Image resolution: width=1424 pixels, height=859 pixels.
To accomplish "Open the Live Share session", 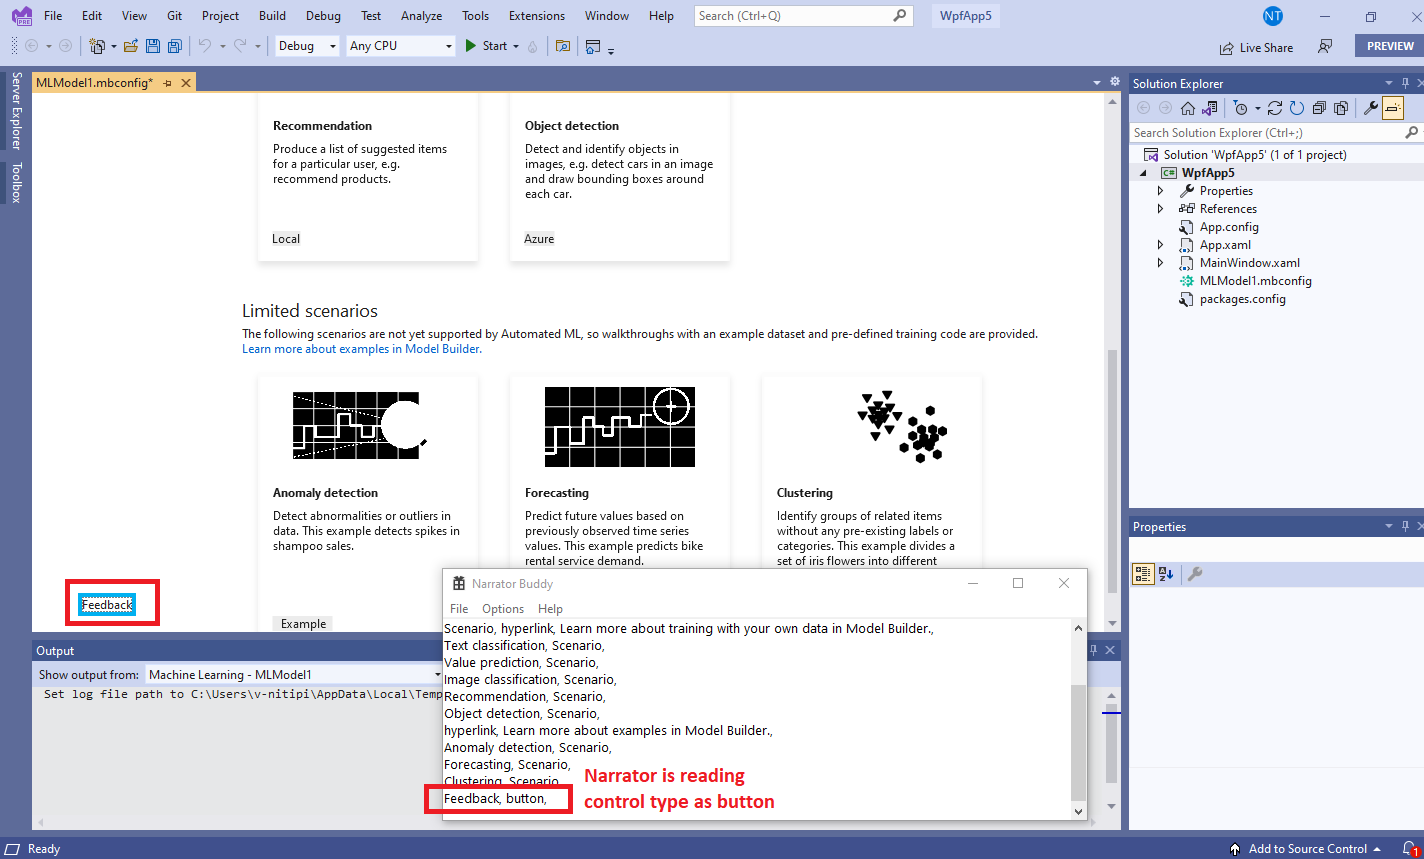I will pos(1256,46).
